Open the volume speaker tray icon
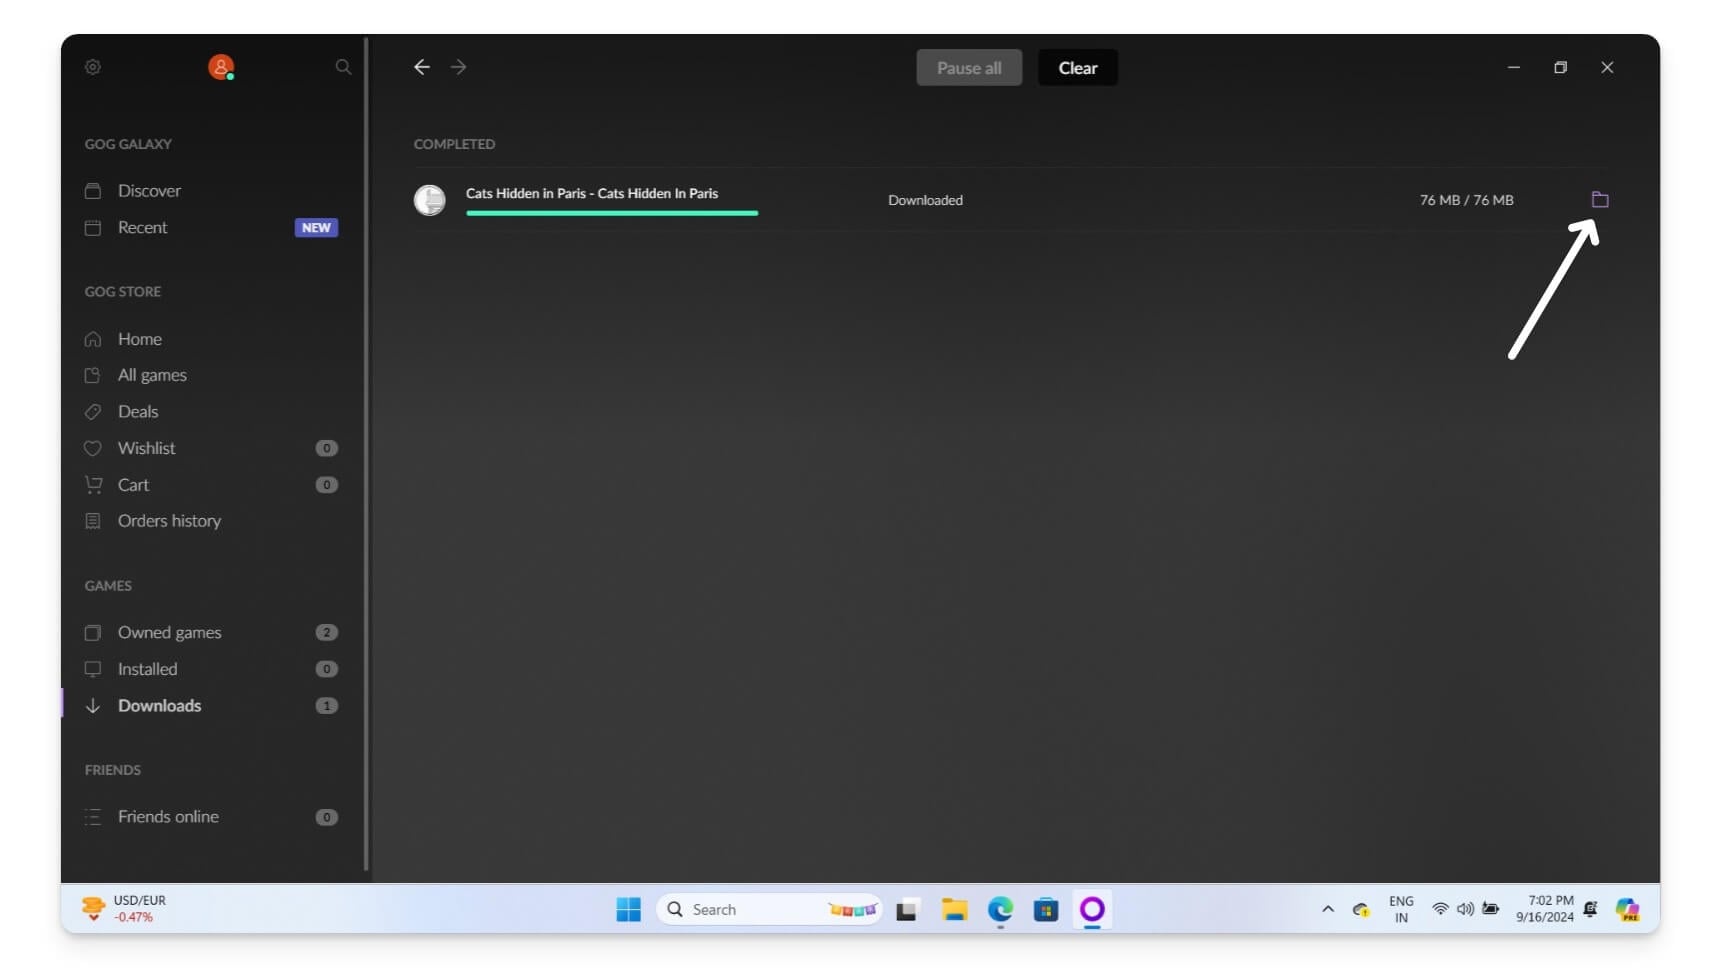 tap(1465, 909)
